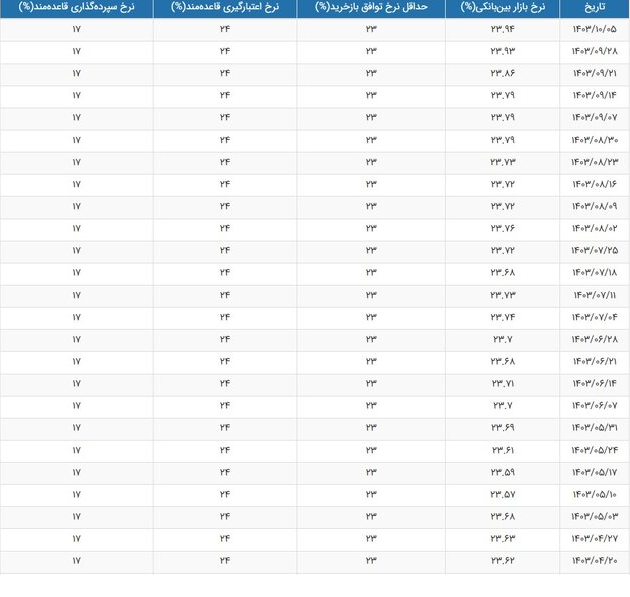Select date cell ۱۴۰۳/۰۵/۱۷
Screen dimensions: 630x597
594,472
